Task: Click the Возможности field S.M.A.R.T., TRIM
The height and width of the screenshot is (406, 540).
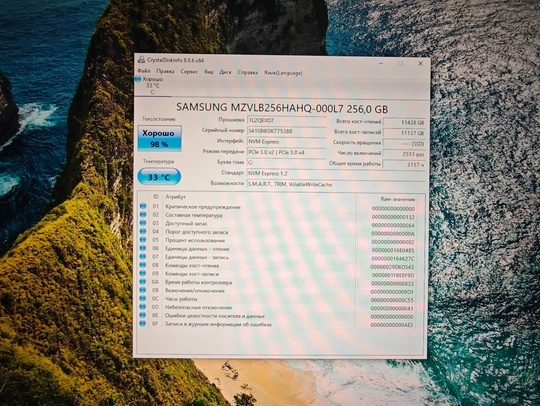Action: (x=336, y=184)
